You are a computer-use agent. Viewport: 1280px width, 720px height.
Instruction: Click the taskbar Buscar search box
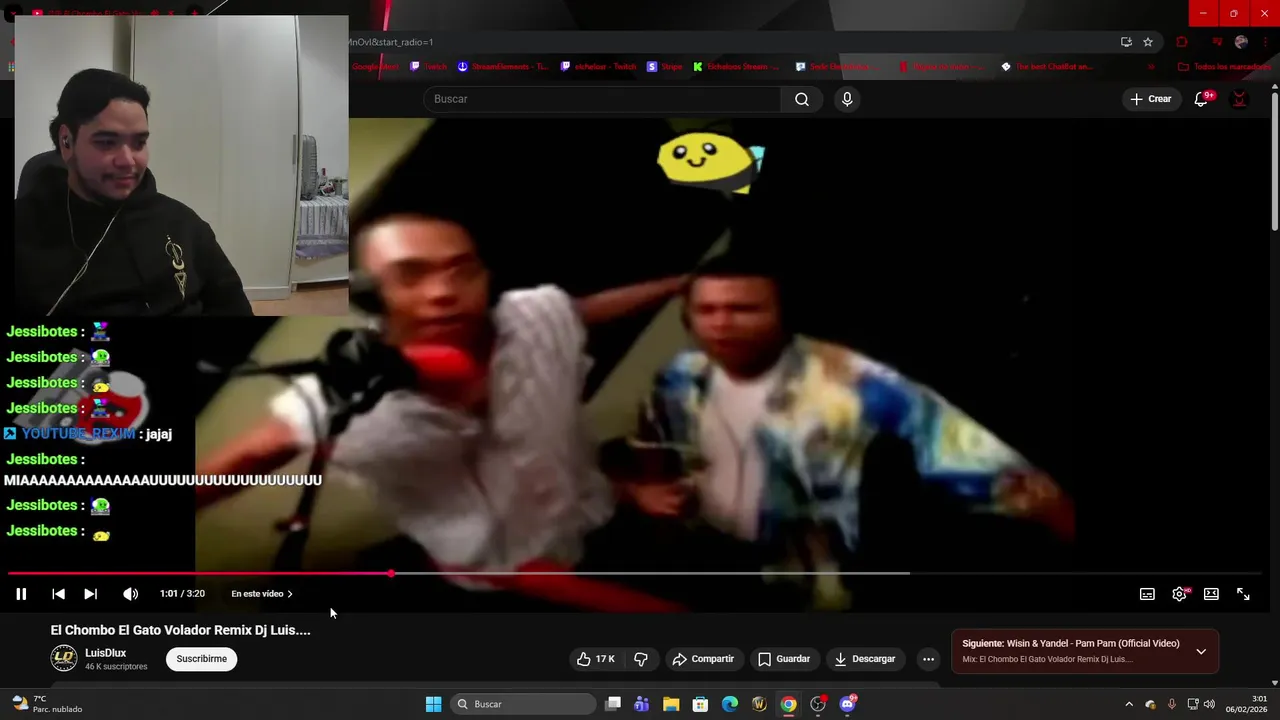tap(524, 704)
